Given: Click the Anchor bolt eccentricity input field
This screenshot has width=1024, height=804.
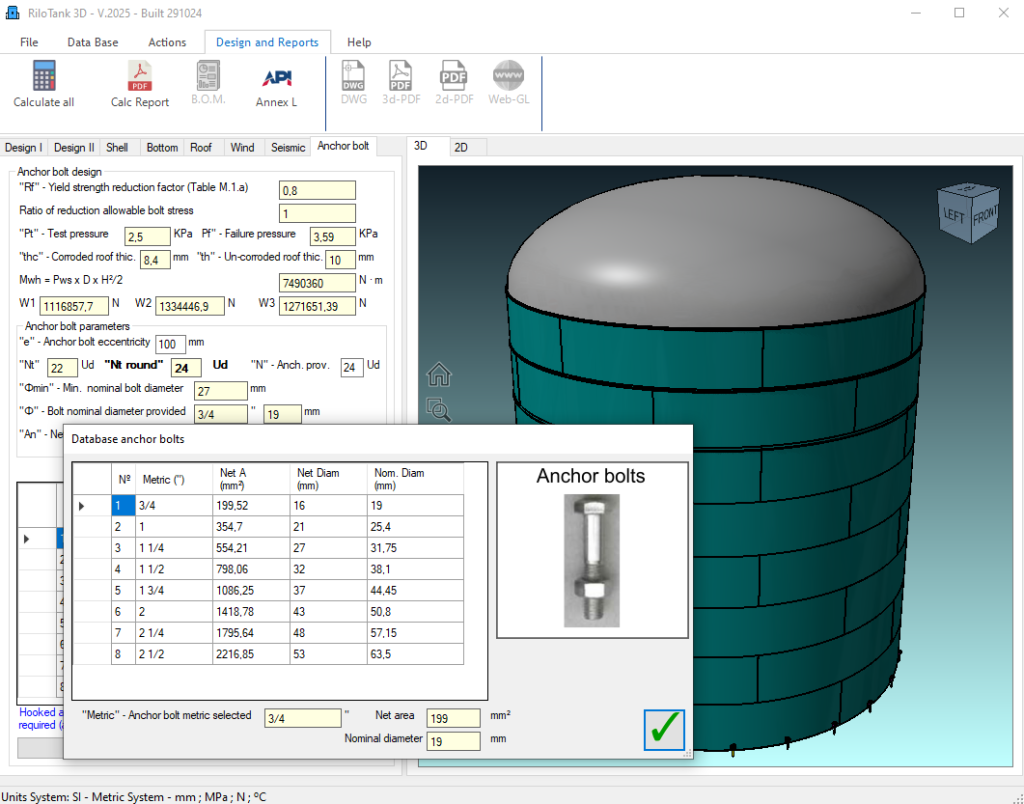Looking at the screenshot, I should click(x=170, y=344).
